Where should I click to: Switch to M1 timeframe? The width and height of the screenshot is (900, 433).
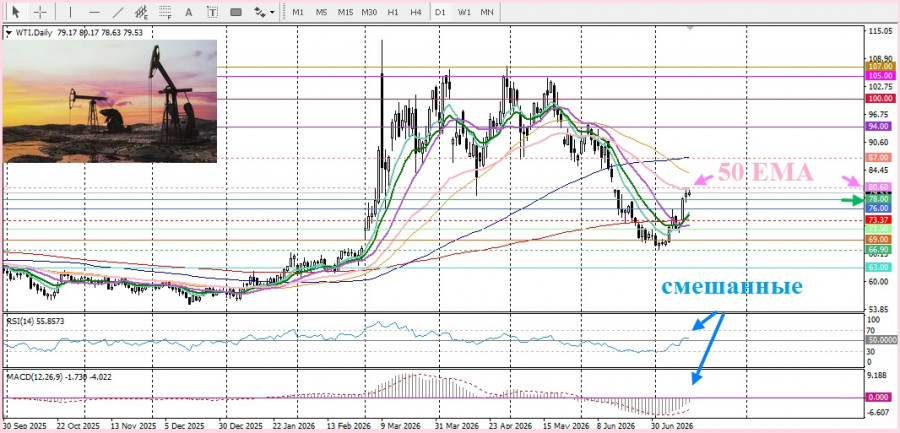298,11
